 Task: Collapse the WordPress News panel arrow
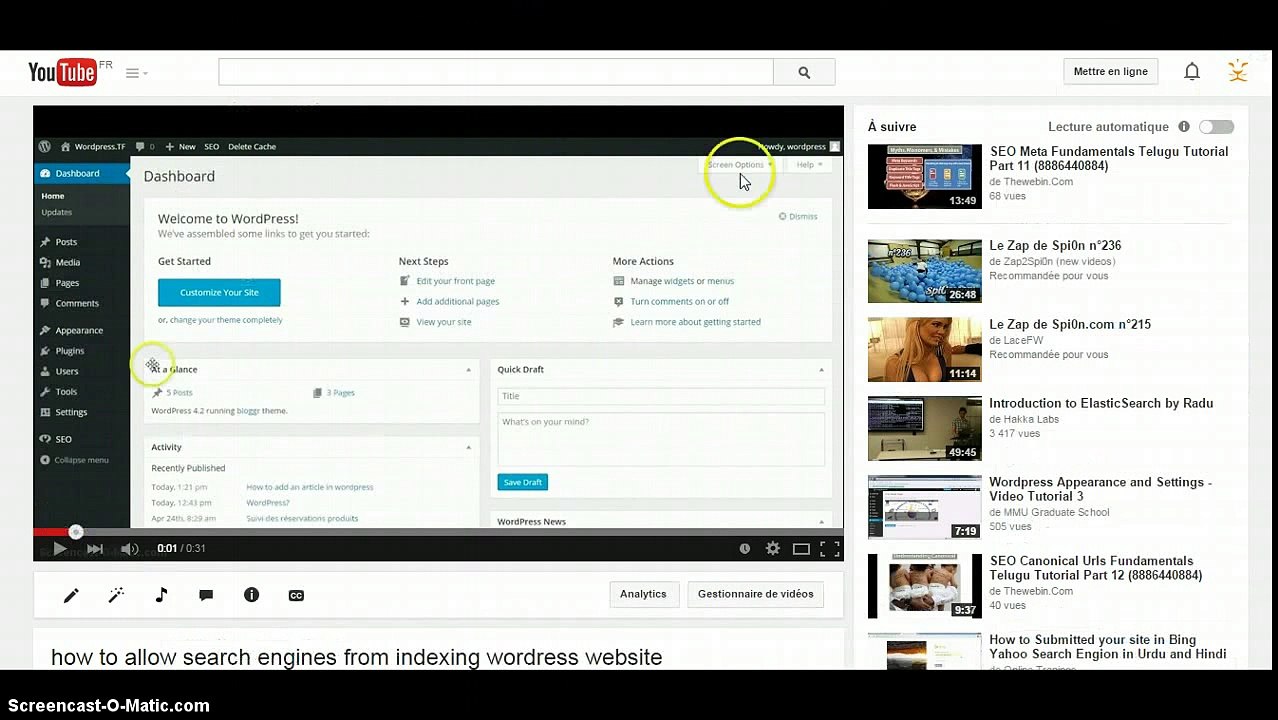click(821, 522)
